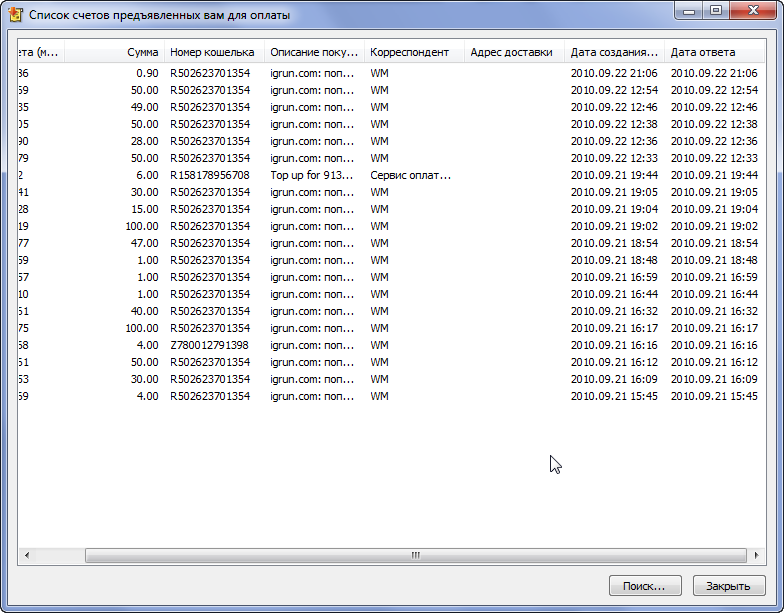Screen dimensions: 784x613
Task: Select response date 2010.09.21 18:54
Action: pos(714,243)
